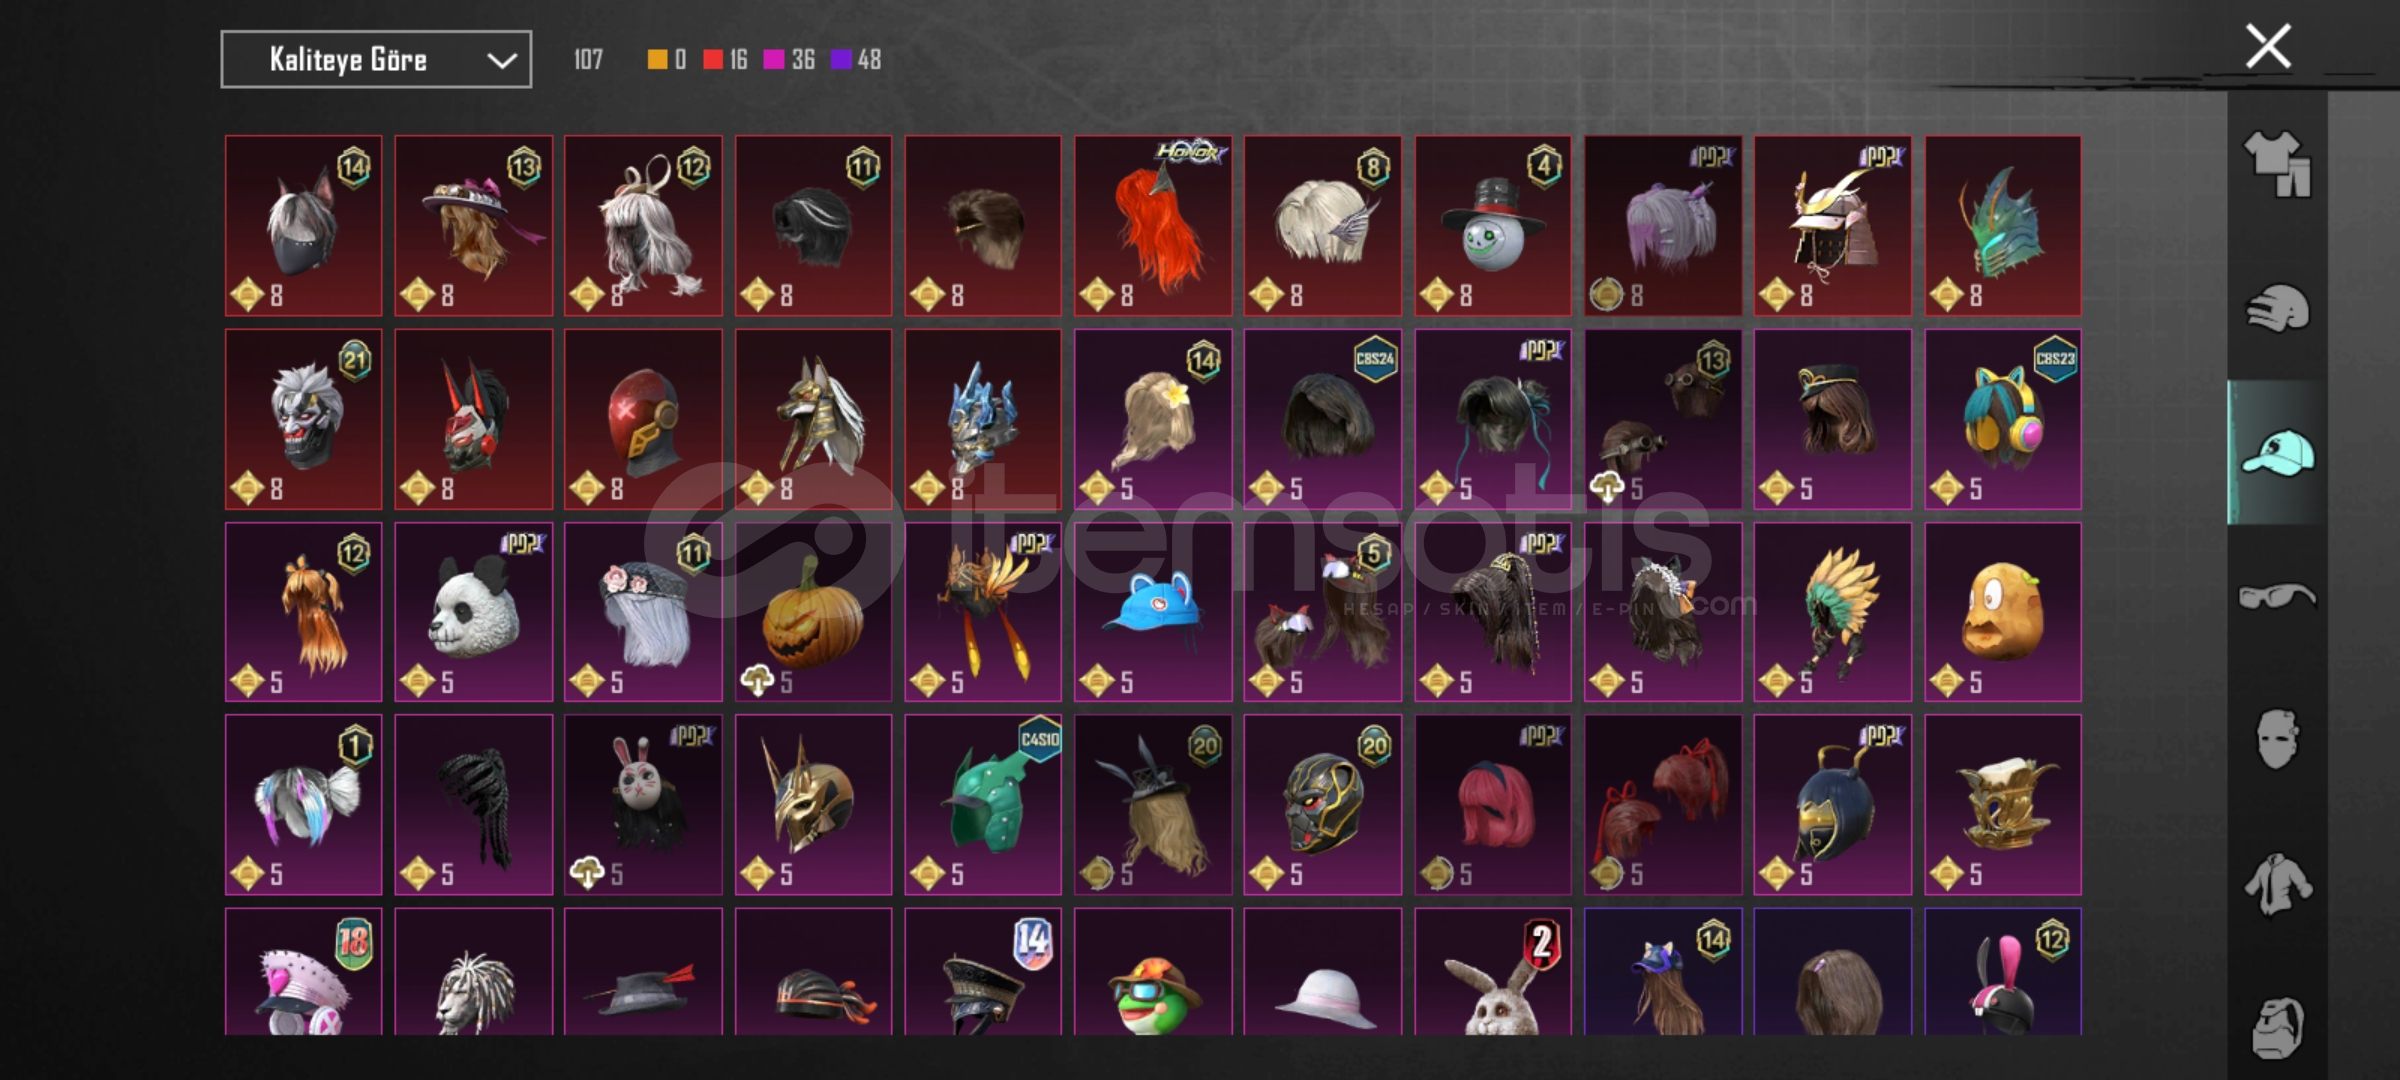Filter by purple quality count 48

[856, 60]
